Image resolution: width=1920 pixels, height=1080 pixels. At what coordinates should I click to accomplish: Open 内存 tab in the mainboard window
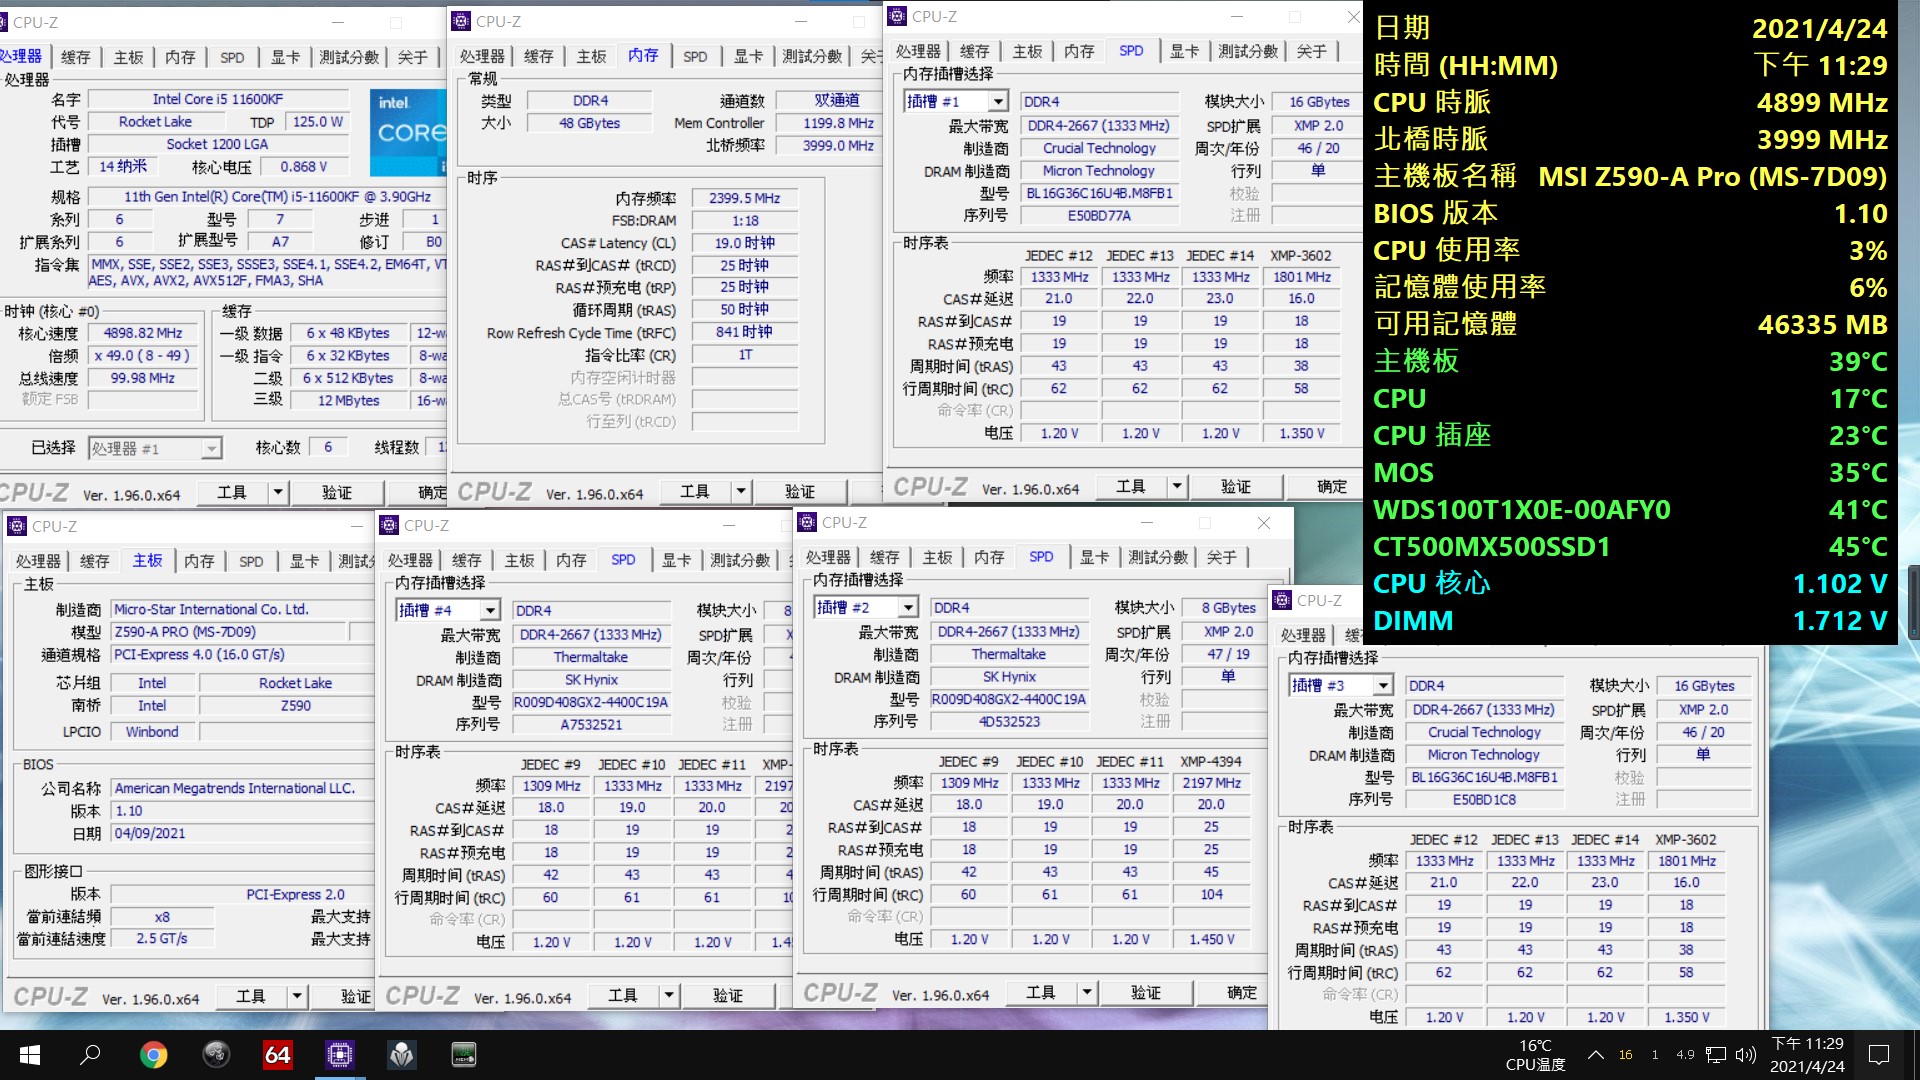(x=199, y=561)
